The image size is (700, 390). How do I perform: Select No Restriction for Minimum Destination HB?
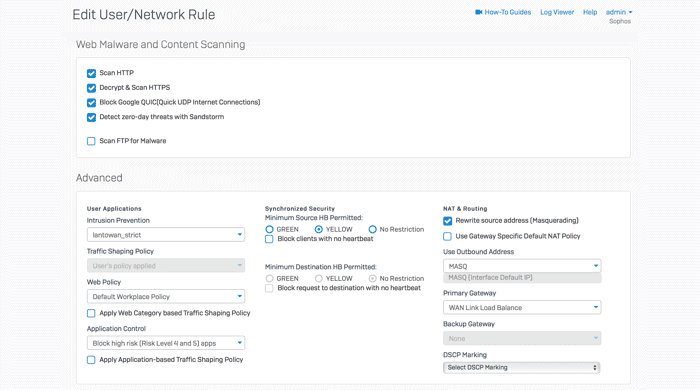372,278
